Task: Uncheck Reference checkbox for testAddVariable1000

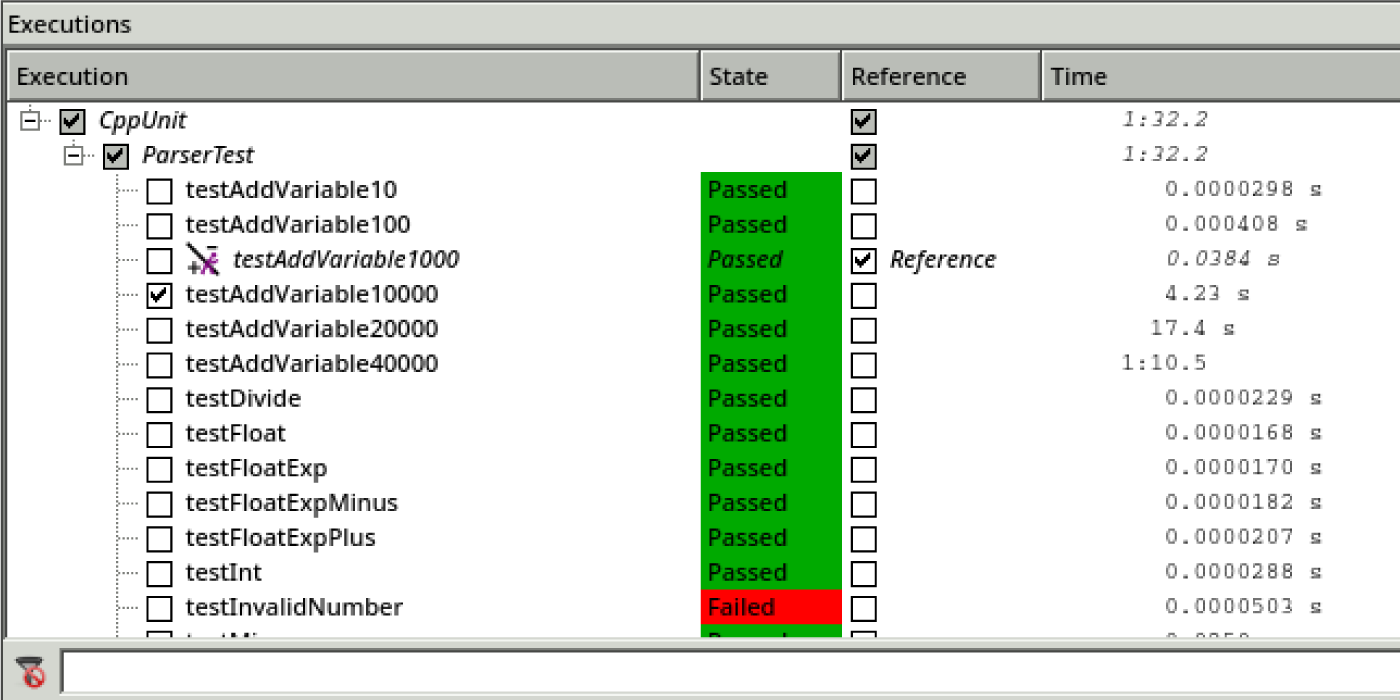Action: pos(863,261)
